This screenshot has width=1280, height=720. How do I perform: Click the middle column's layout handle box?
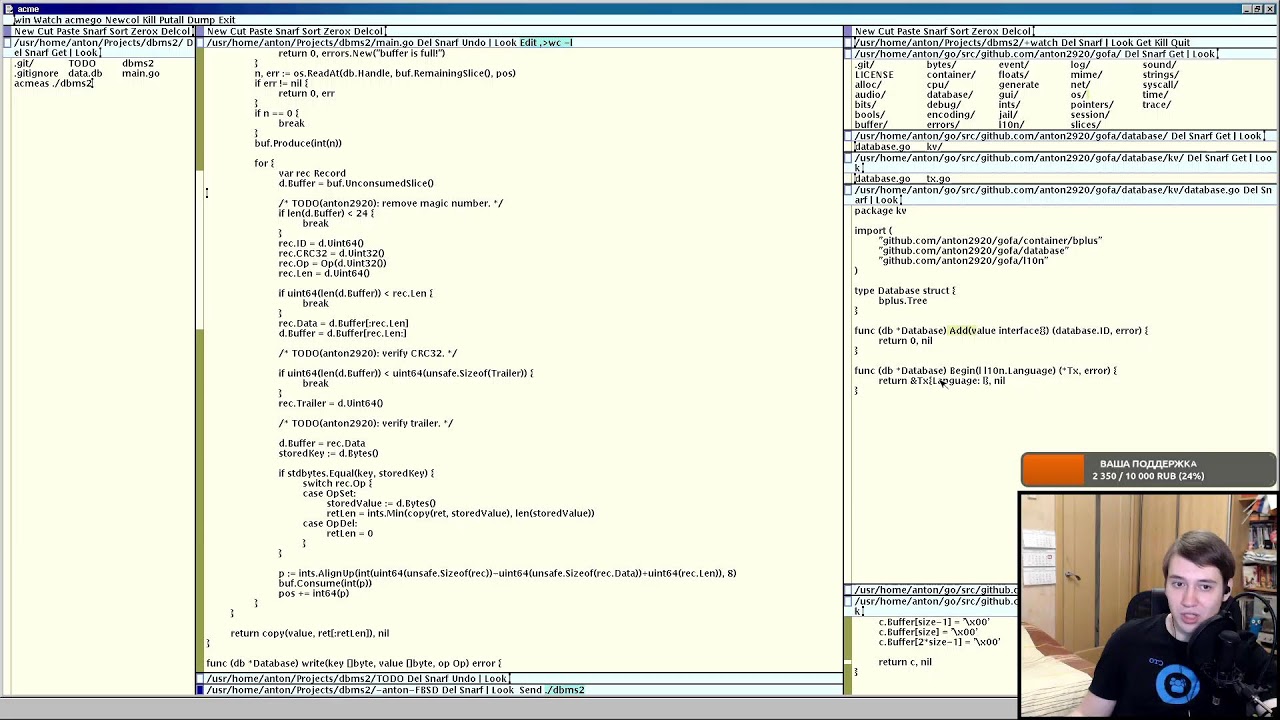[200, 31]
